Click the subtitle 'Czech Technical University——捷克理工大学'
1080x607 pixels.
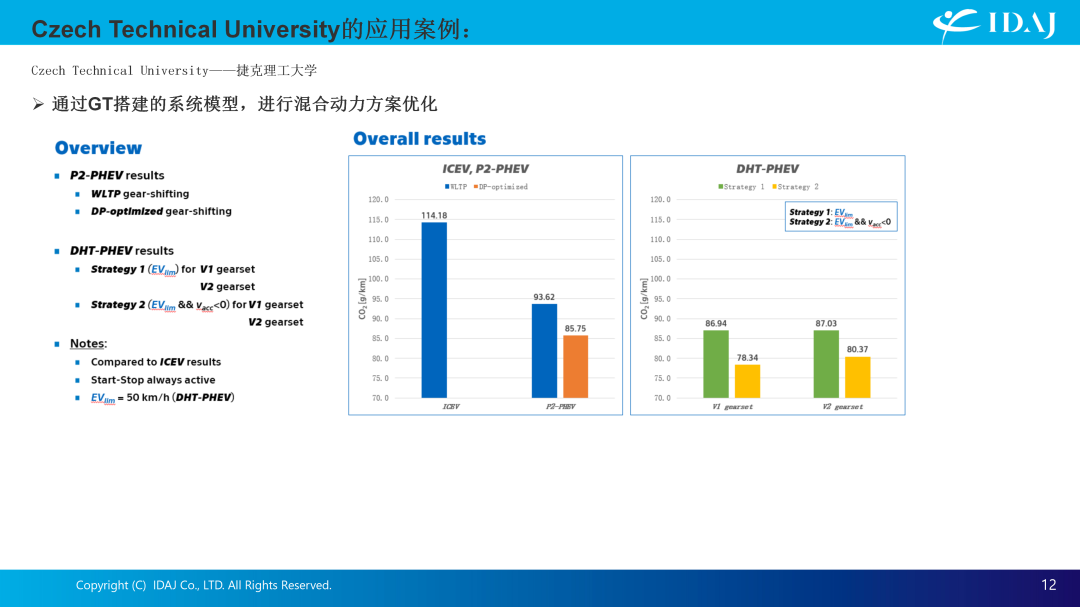[174, 70]
